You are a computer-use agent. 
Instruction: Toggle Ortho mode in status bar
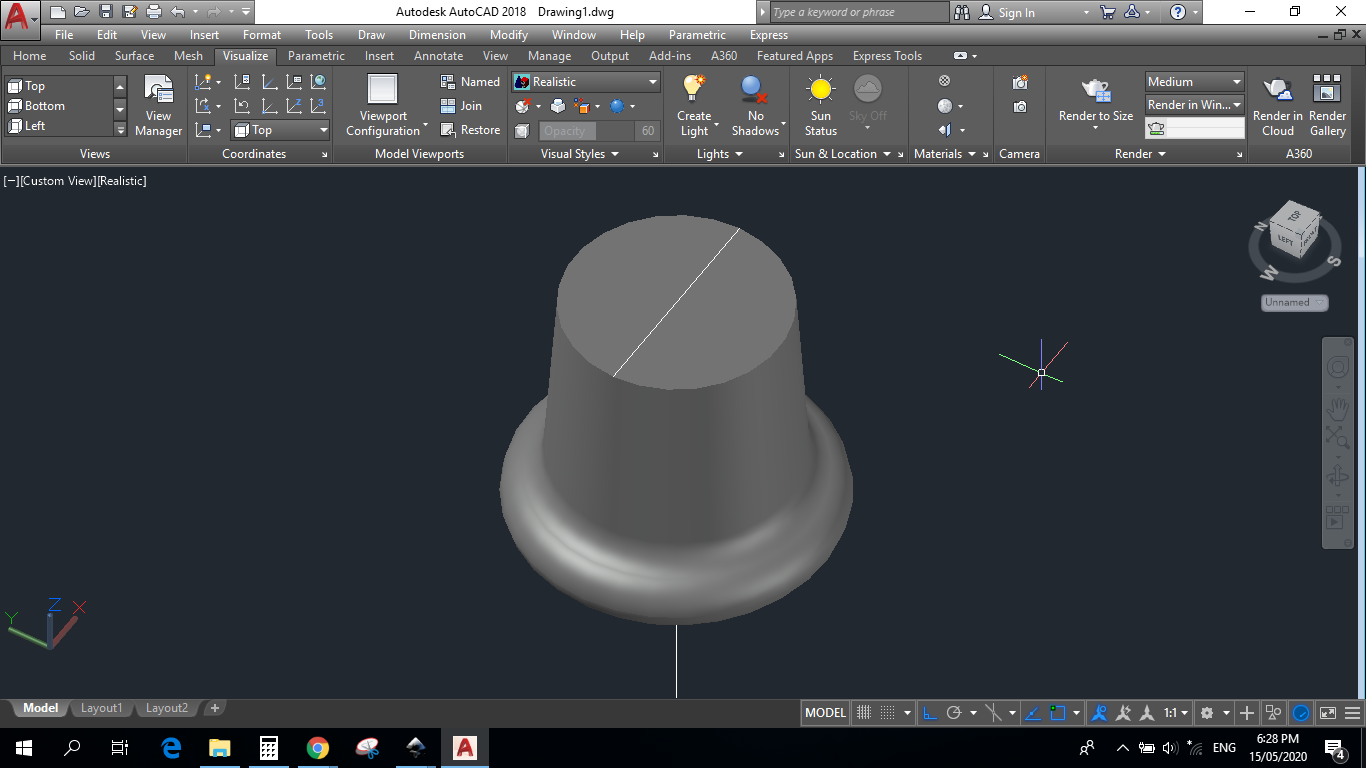point(929,713)
